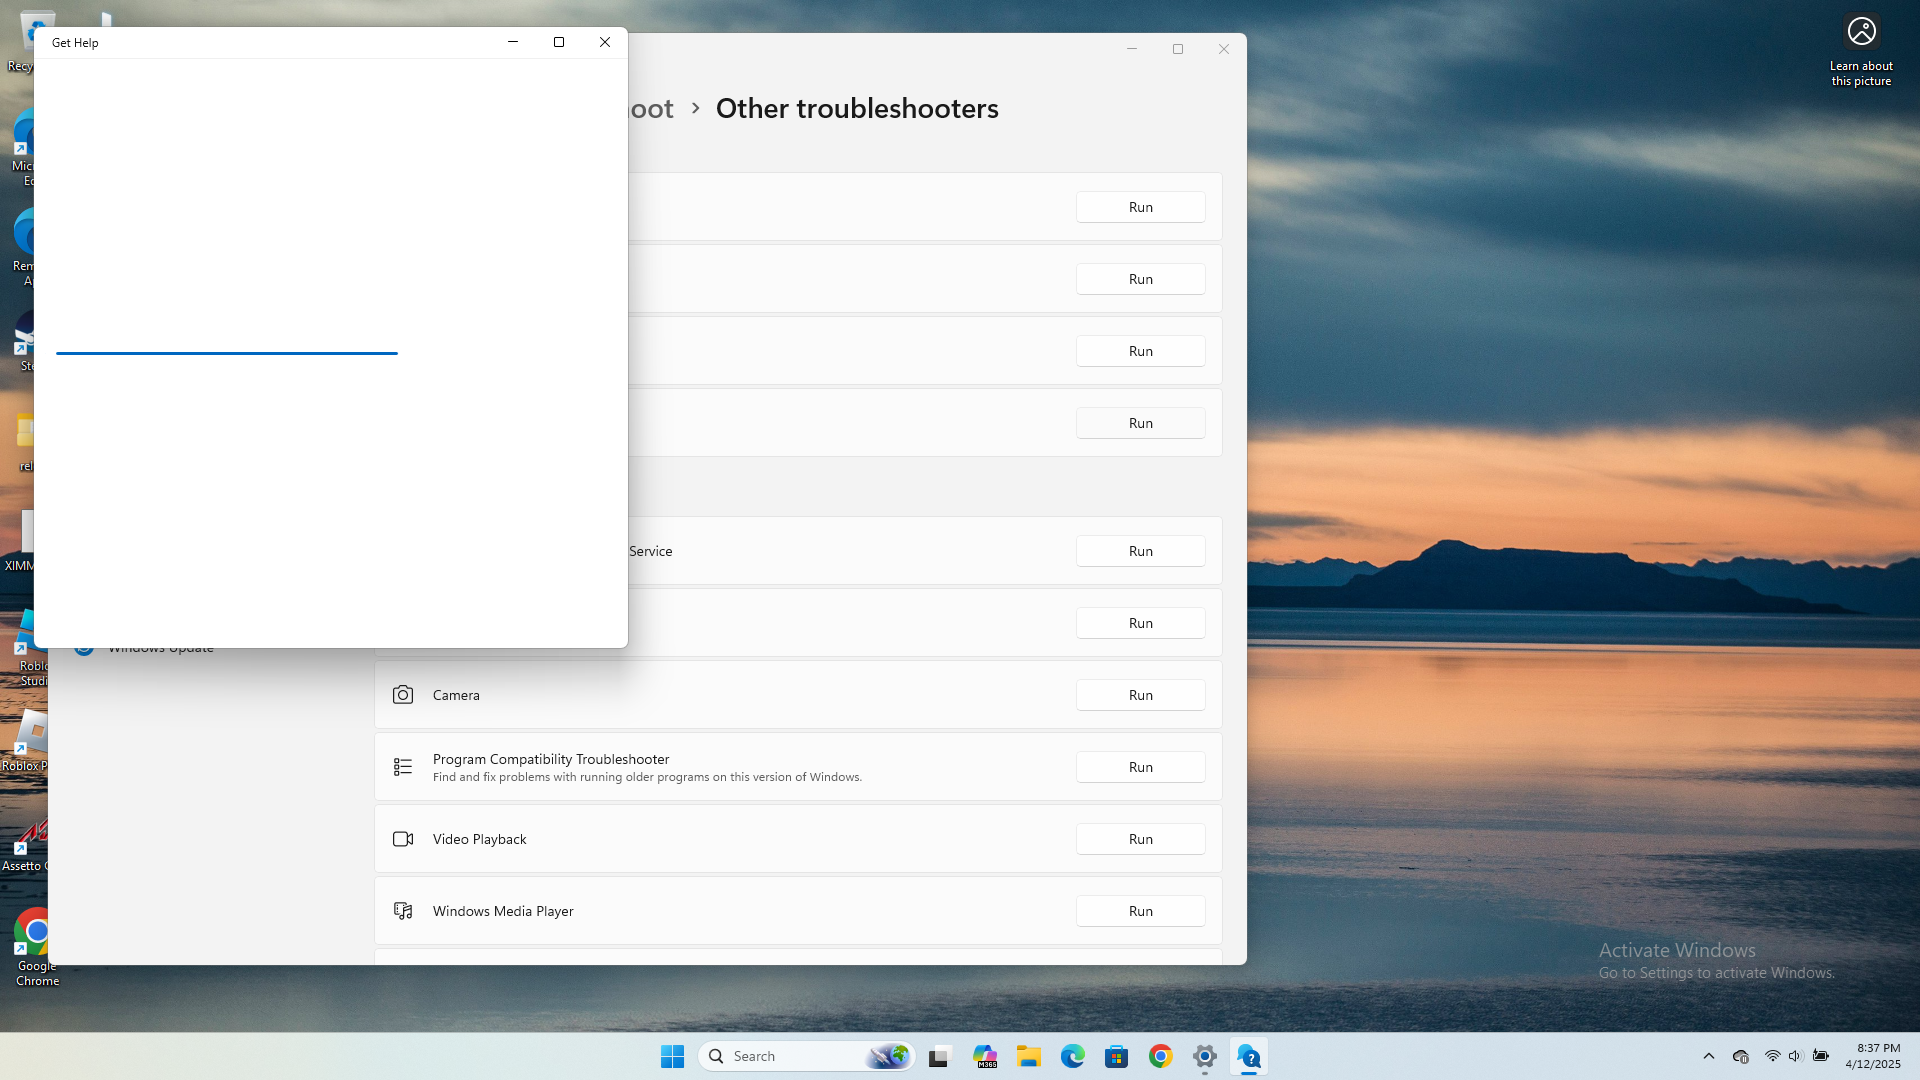Show hidden system tray icons

tap(1709, 1056)
